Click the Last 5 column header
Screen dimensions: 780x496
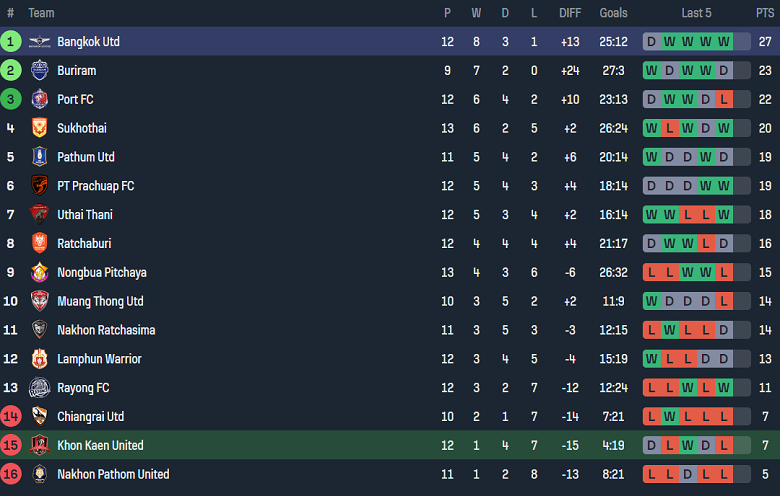[x=696, y=13]
